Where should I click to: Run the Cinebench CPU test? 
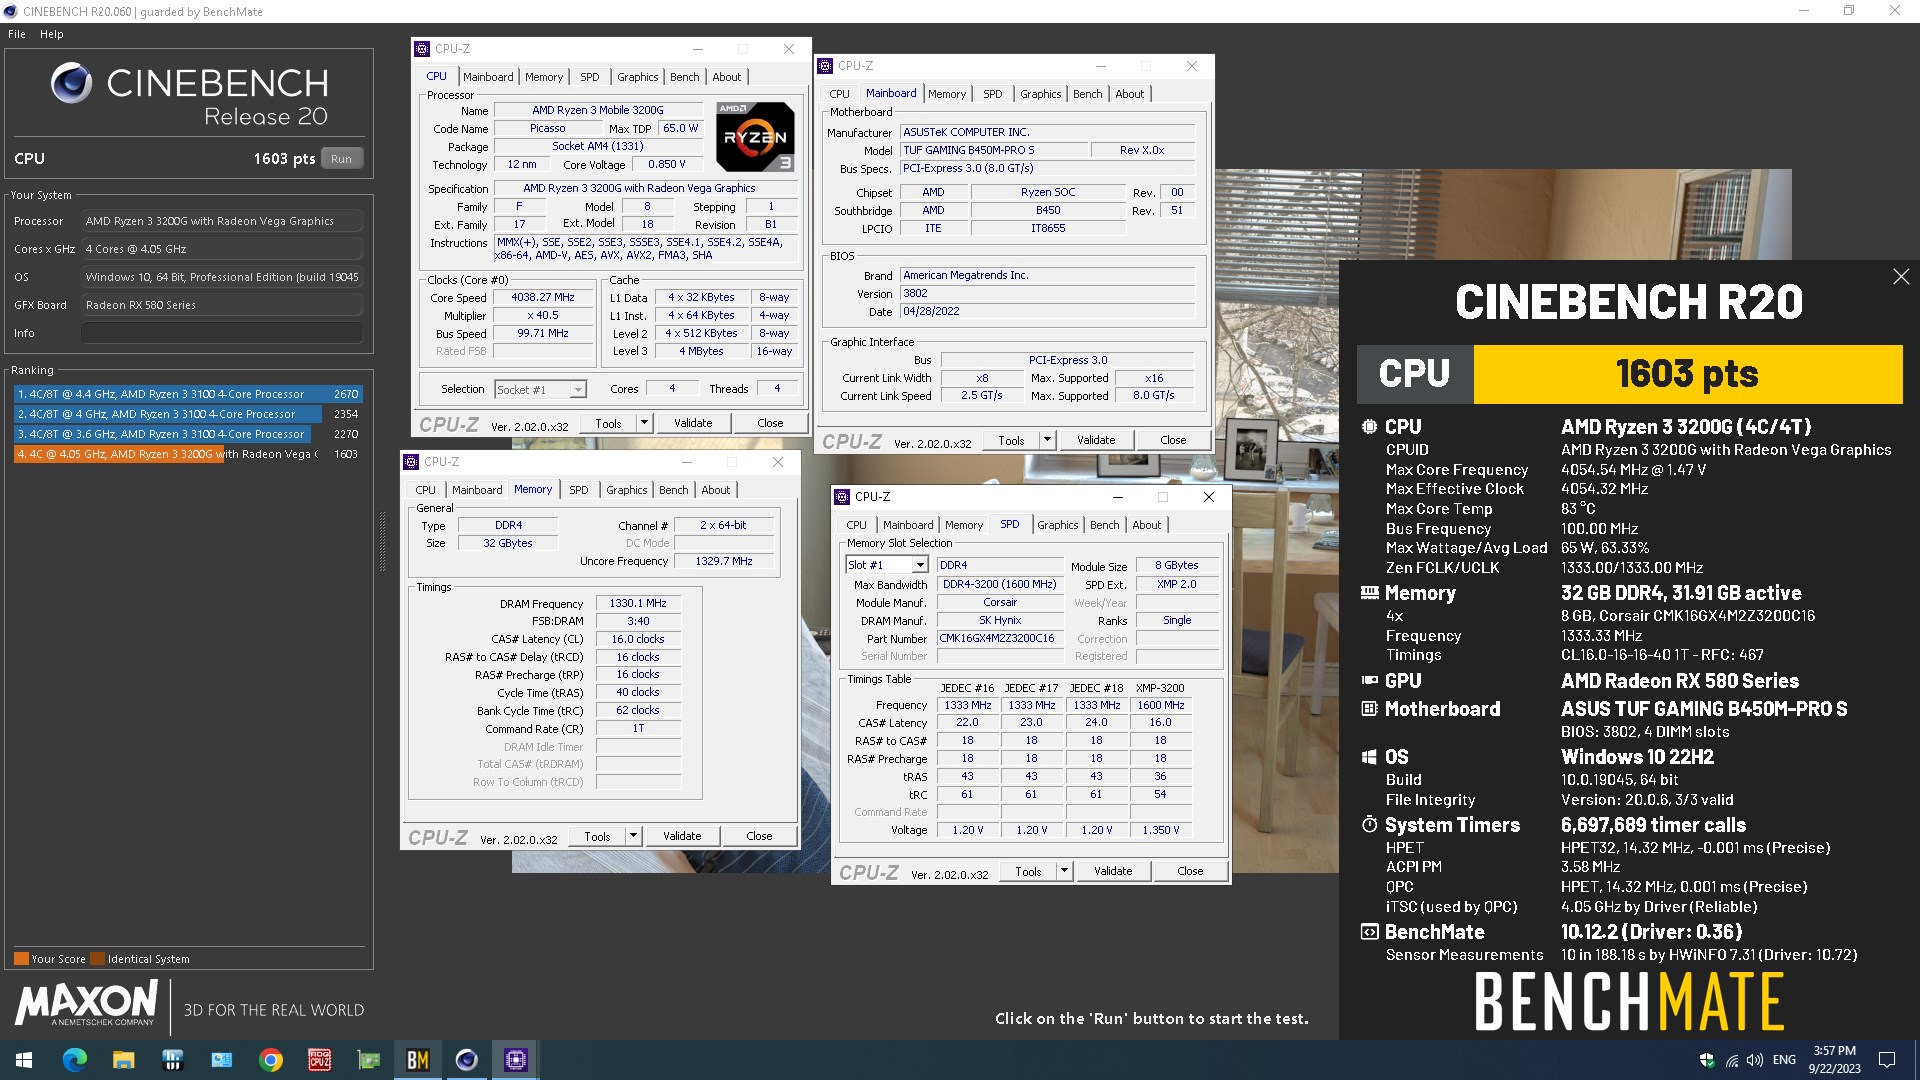pyautogui.click(x=342, y=159)
